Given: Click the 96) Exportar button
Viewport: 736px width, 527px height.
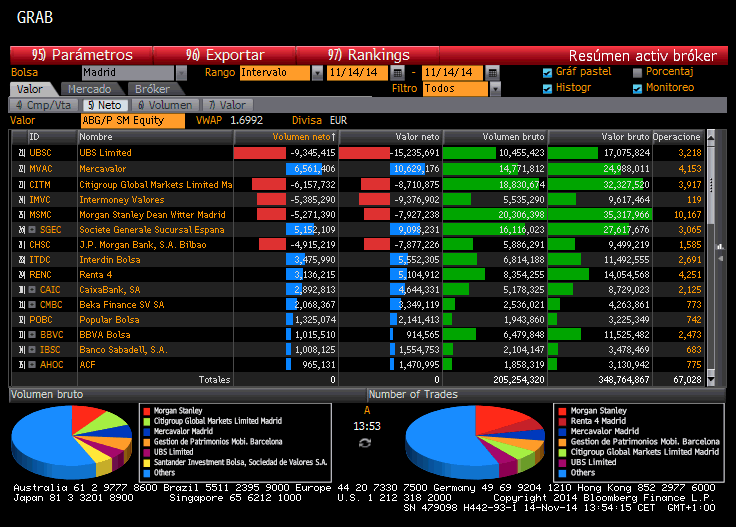Looking at the screenshot, I should click(225, 55).
